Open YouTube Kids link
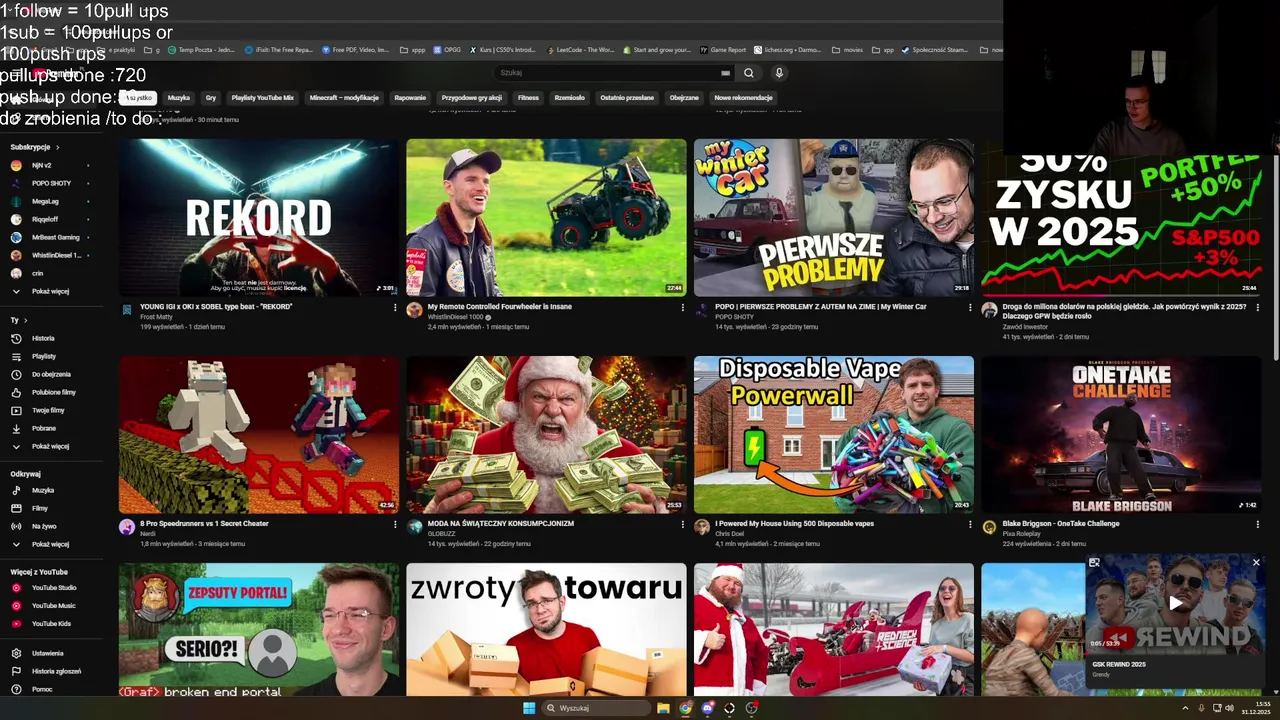This screenshot has width=1280, height=720. pyautogui.click(x=51, y=624)
